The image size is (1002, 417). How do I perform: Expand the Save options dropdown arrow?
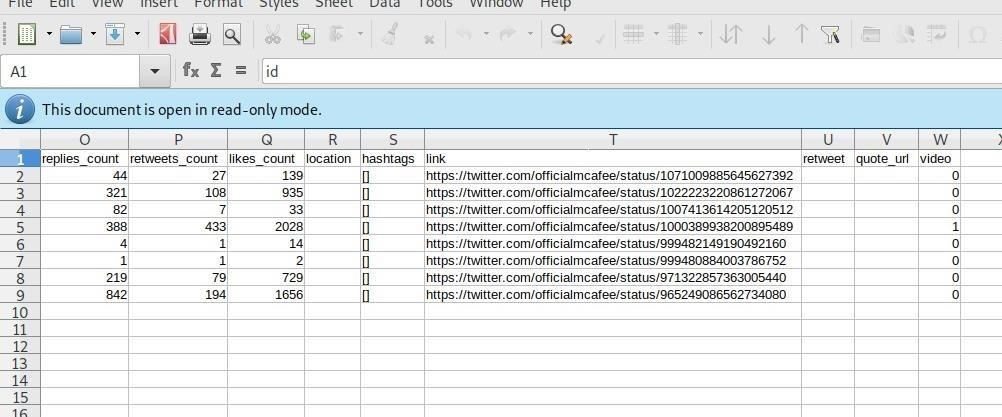point(137,34)
